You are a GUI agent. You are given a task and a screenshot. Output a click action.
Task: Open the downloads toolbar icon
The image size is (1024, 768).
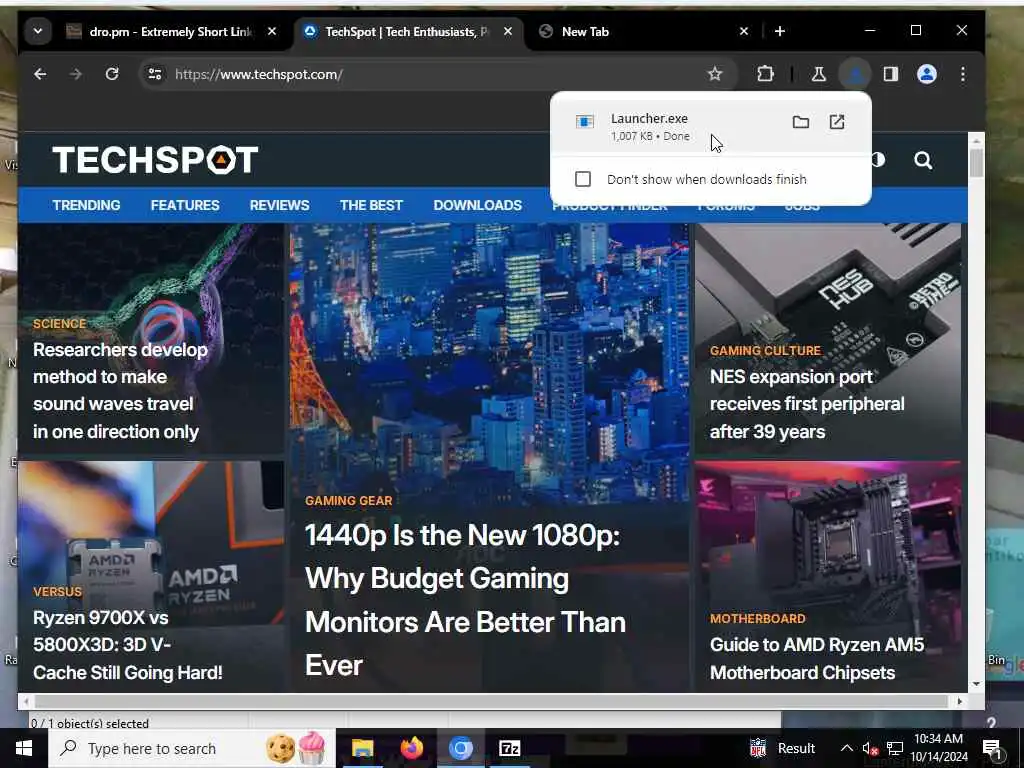[855, 74]
